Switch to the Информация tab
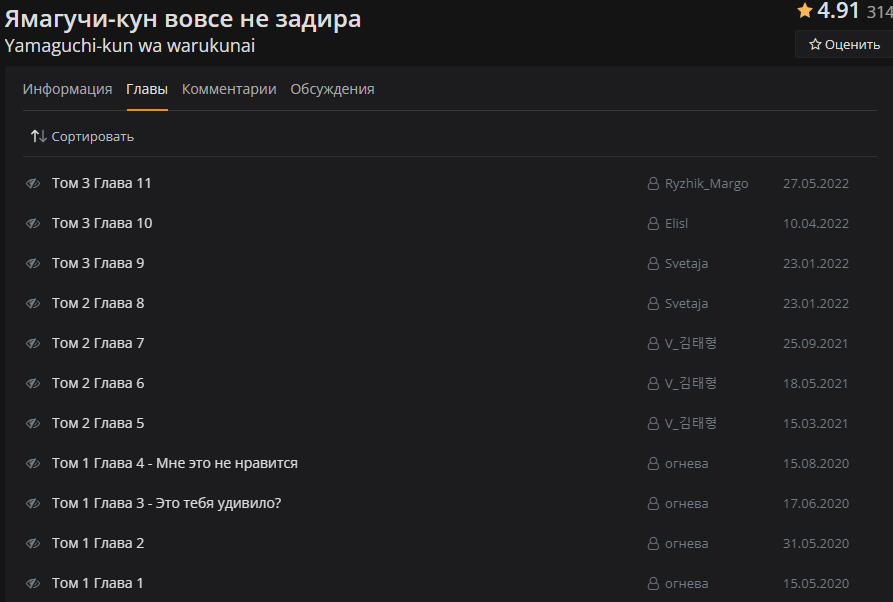Viewport: 893px width, 602px height. pyautogui.click(x=67, y=89)
